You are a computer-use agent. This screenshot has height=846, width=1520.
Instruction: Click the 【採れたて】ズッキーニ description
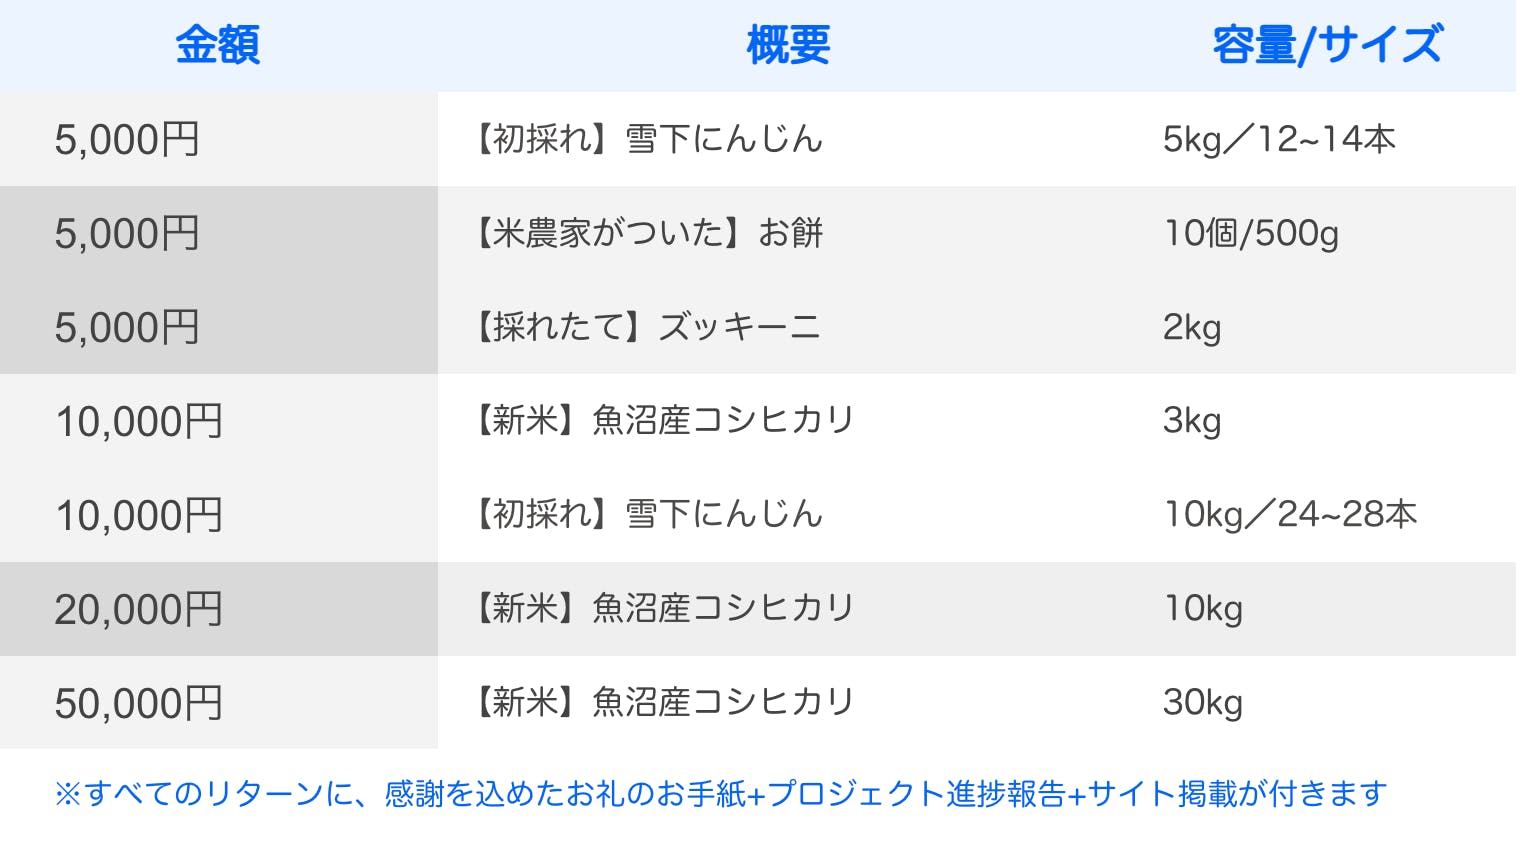click(647, 327)
